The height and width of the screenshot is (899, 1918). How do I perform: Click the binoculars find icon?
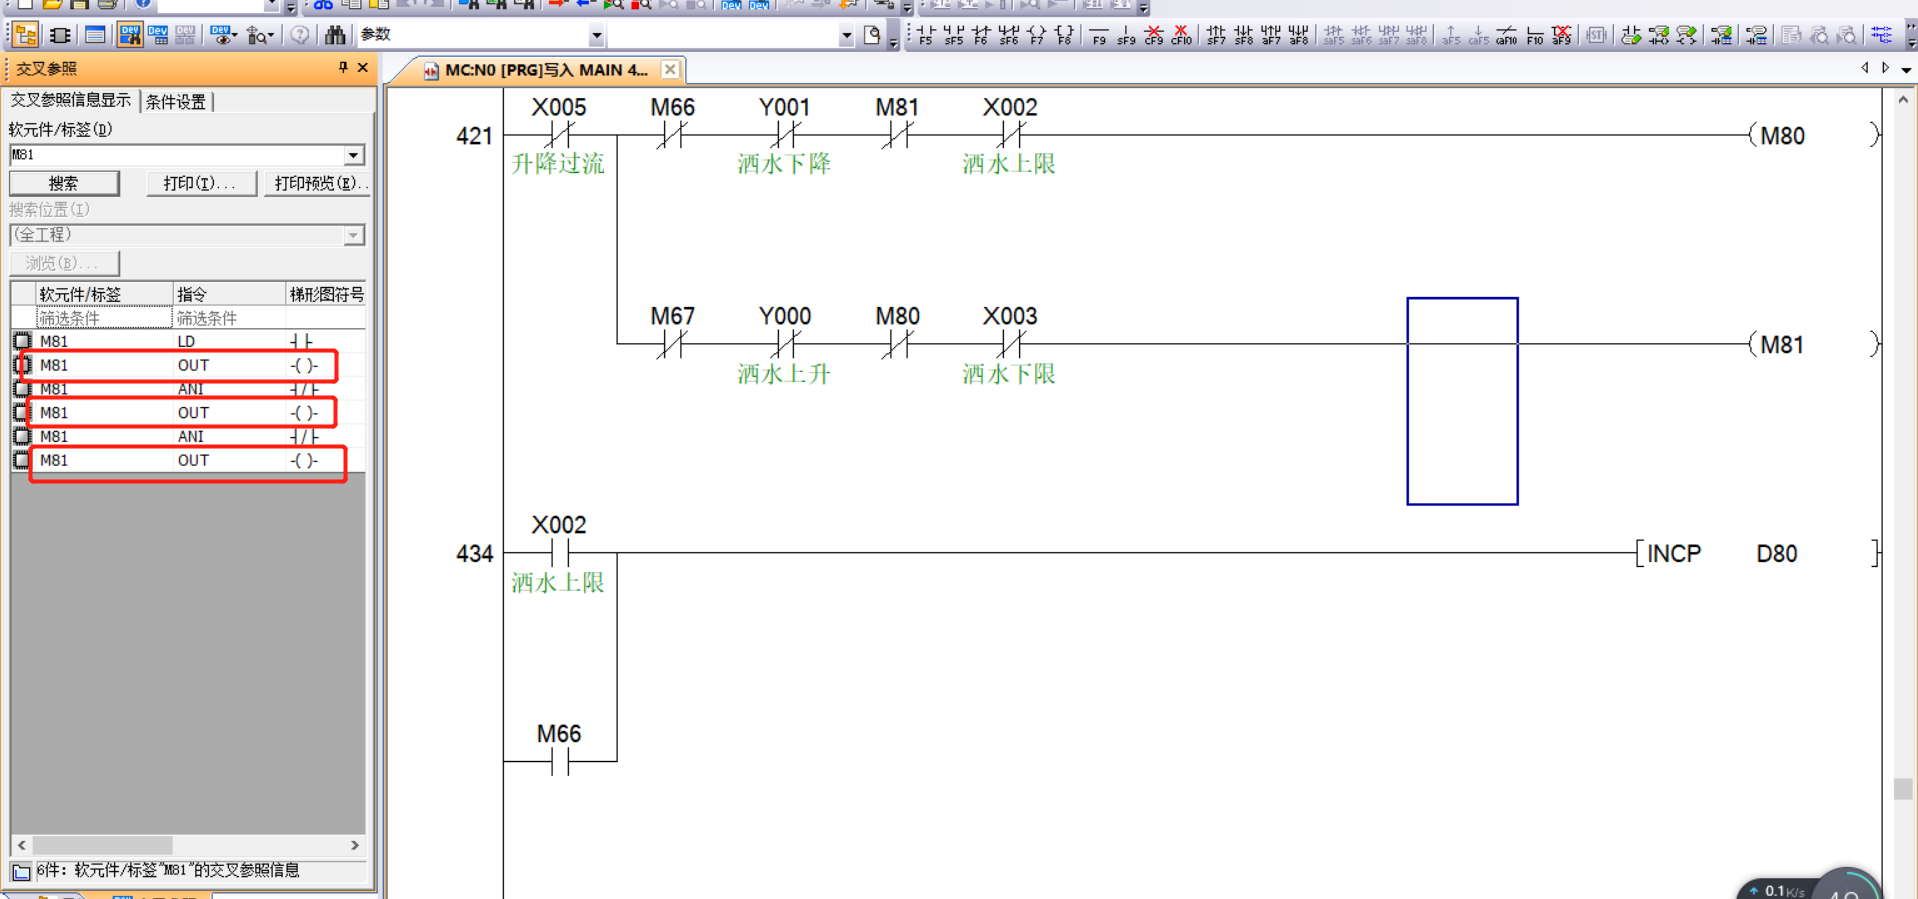tap(335, 35)
